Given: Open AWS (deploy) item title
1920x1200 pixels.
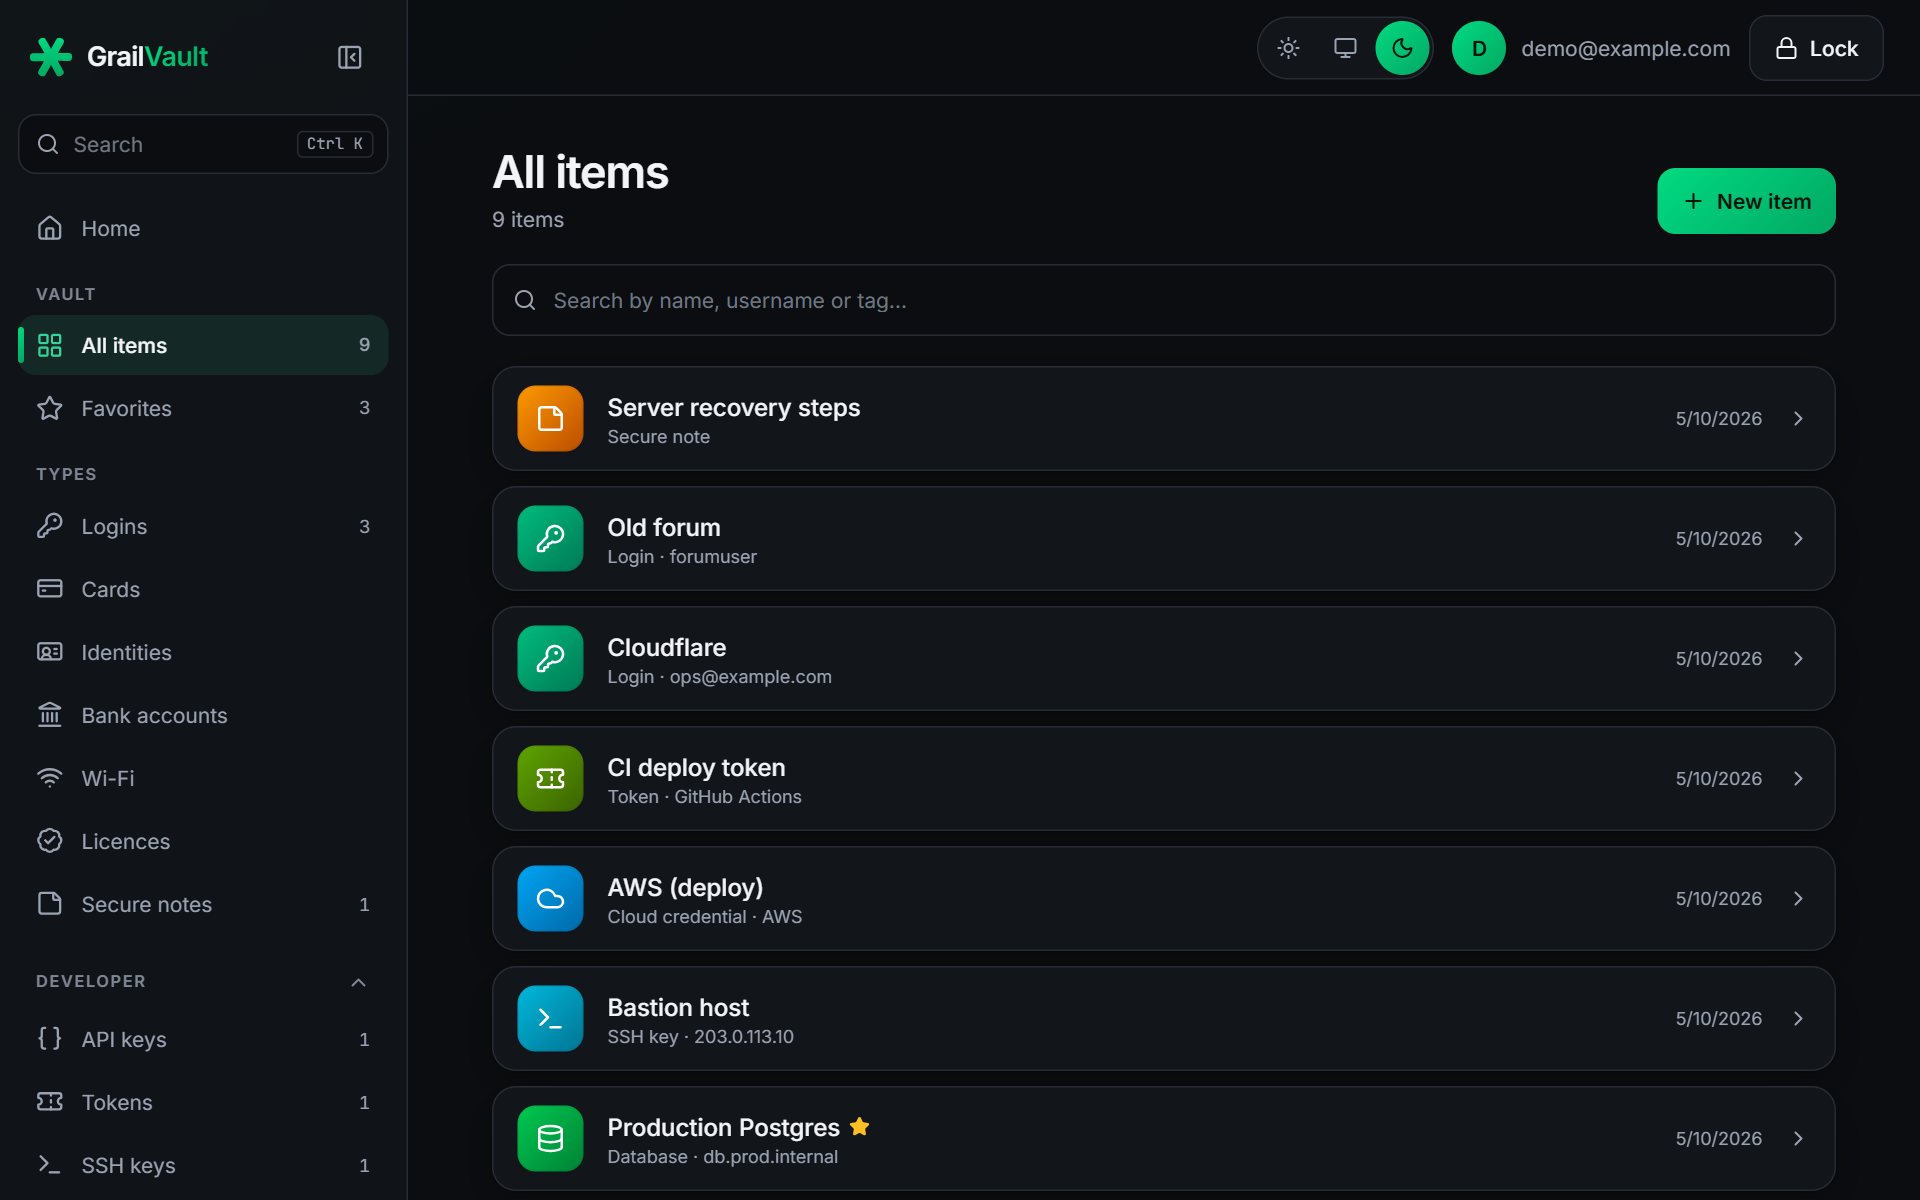Looking at the screenshot, I should pyautogui.click(x=685, y=887).
